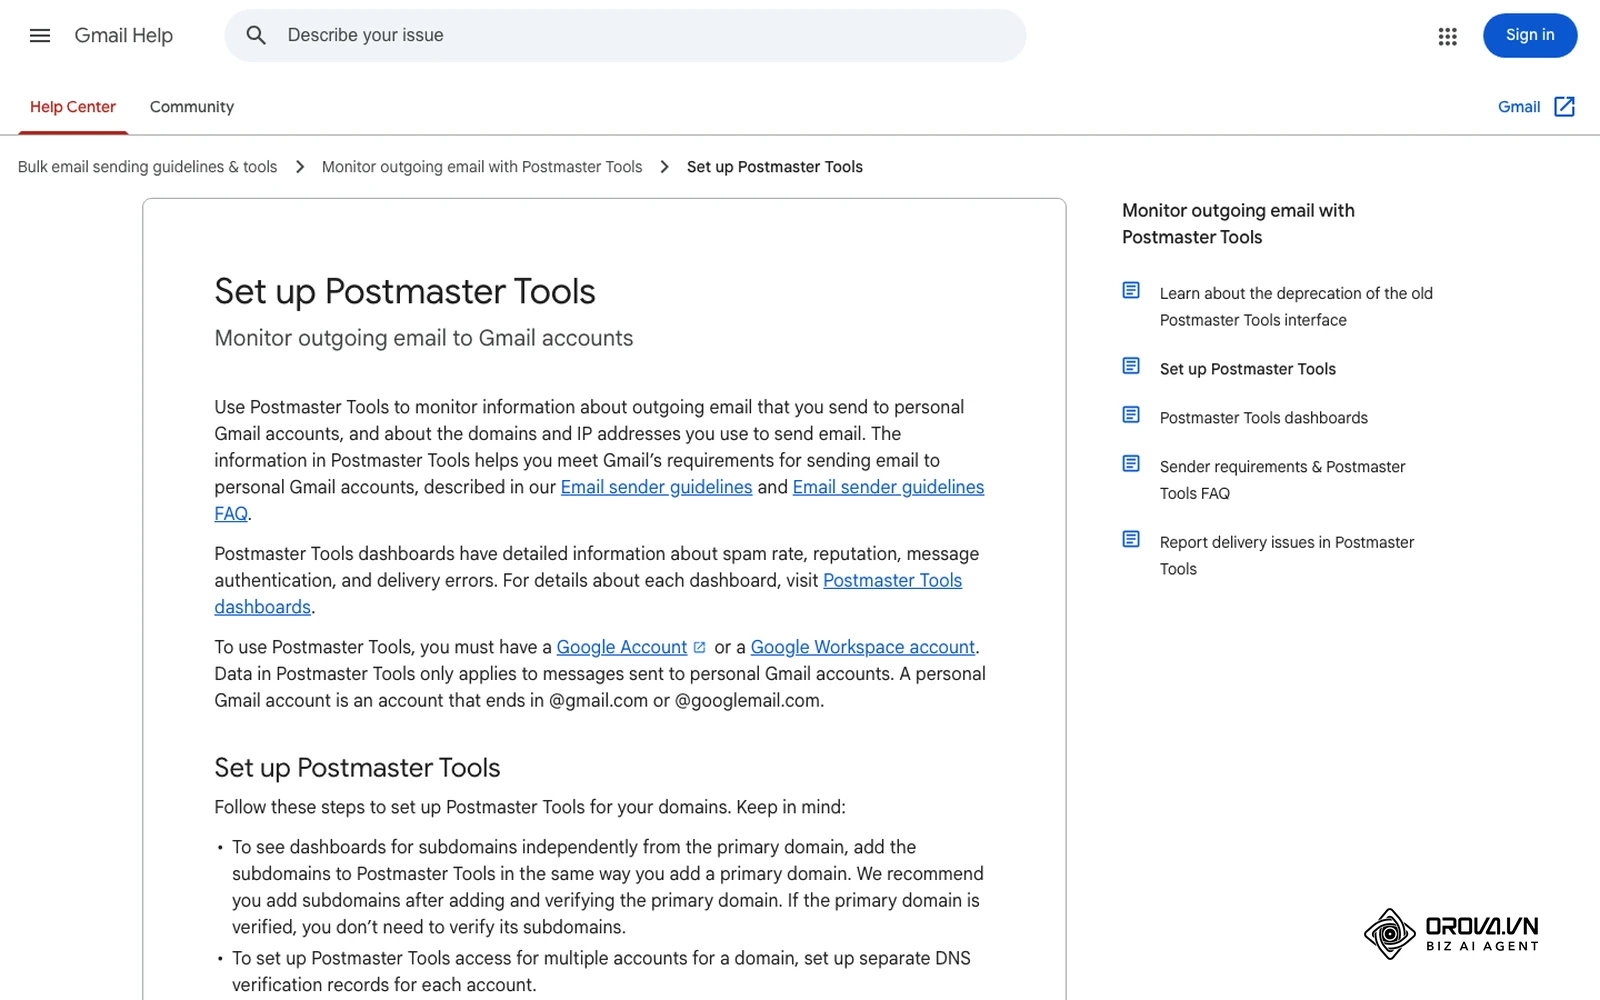
Task: Click external-link icon next to Google Account
Action: tap(699, 648)
